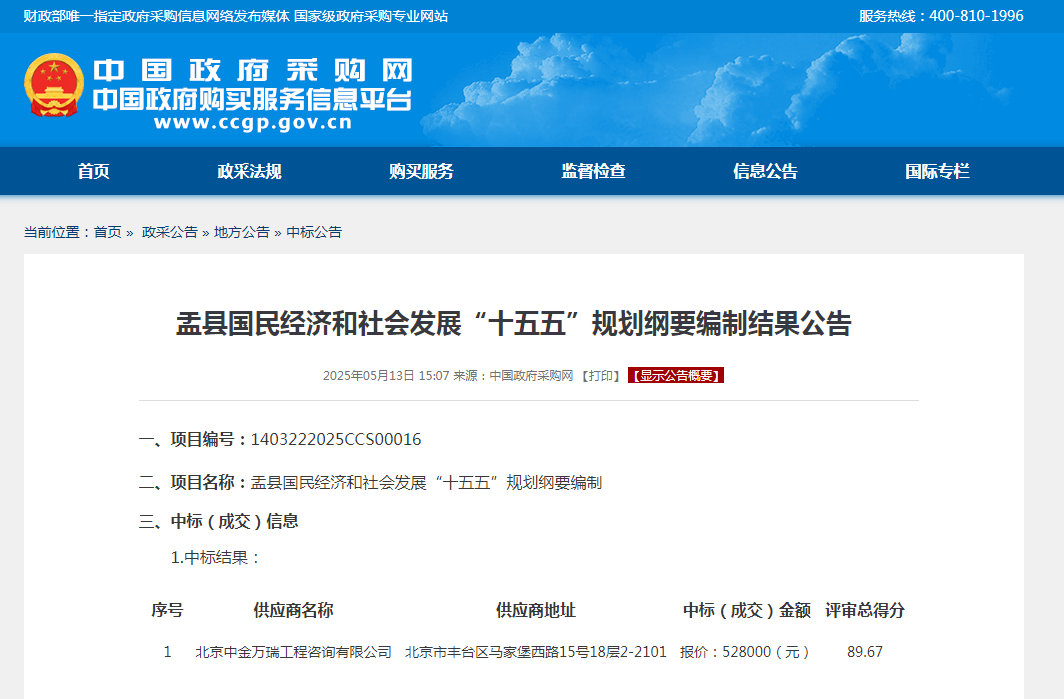Open the 信息公告 menu item
This screenshot has width=1064, height=699.
765,170
